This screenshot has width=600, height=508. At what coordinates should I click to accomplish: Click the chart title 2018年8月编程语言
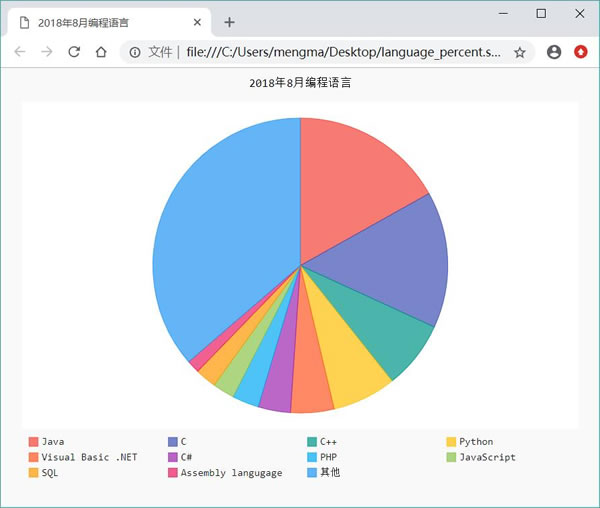300,83
